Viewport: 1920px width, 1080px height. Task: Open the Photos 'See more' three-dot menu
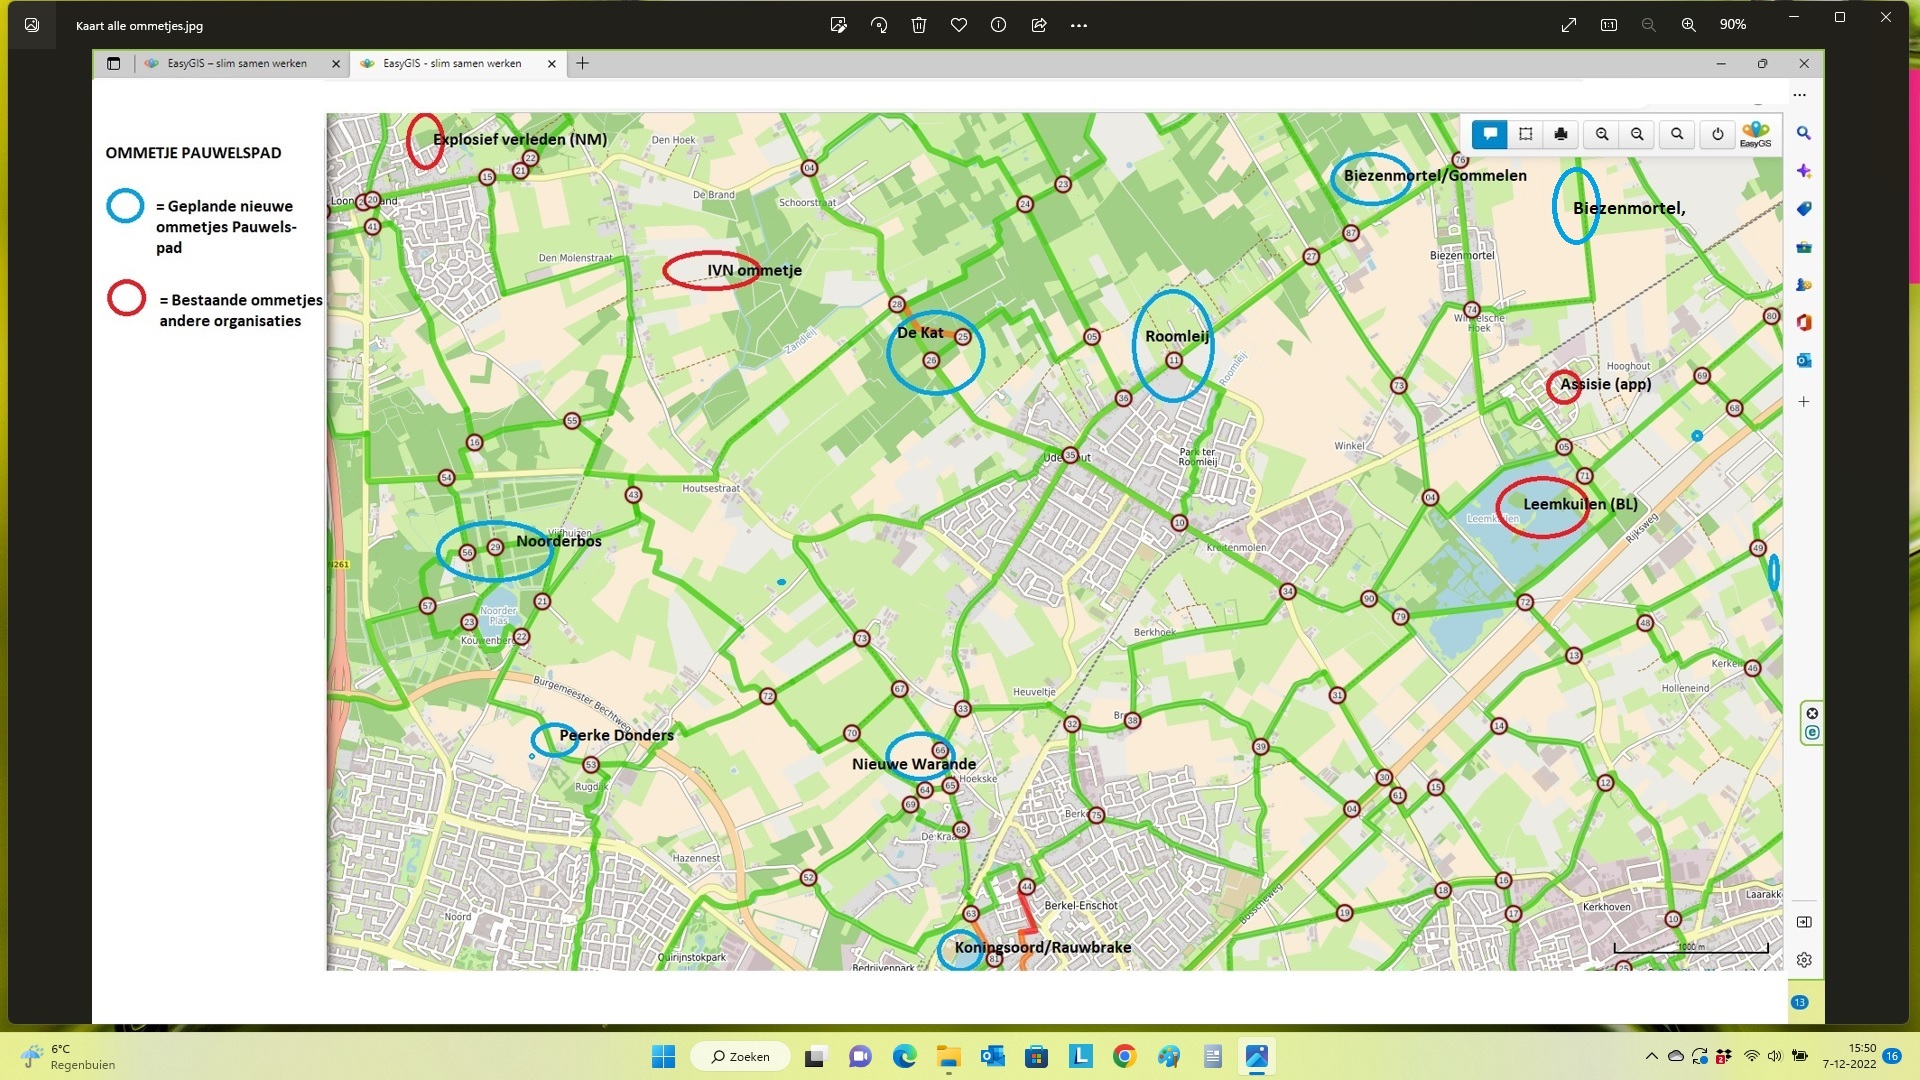click(x=1078, y=25)
